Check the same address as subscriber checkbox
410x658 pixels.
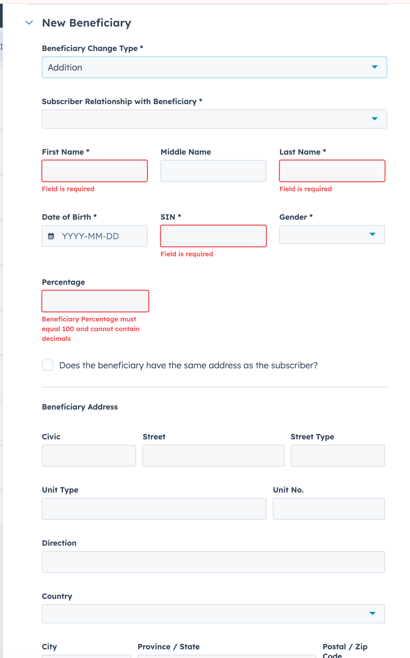click(x=48, y=365)
